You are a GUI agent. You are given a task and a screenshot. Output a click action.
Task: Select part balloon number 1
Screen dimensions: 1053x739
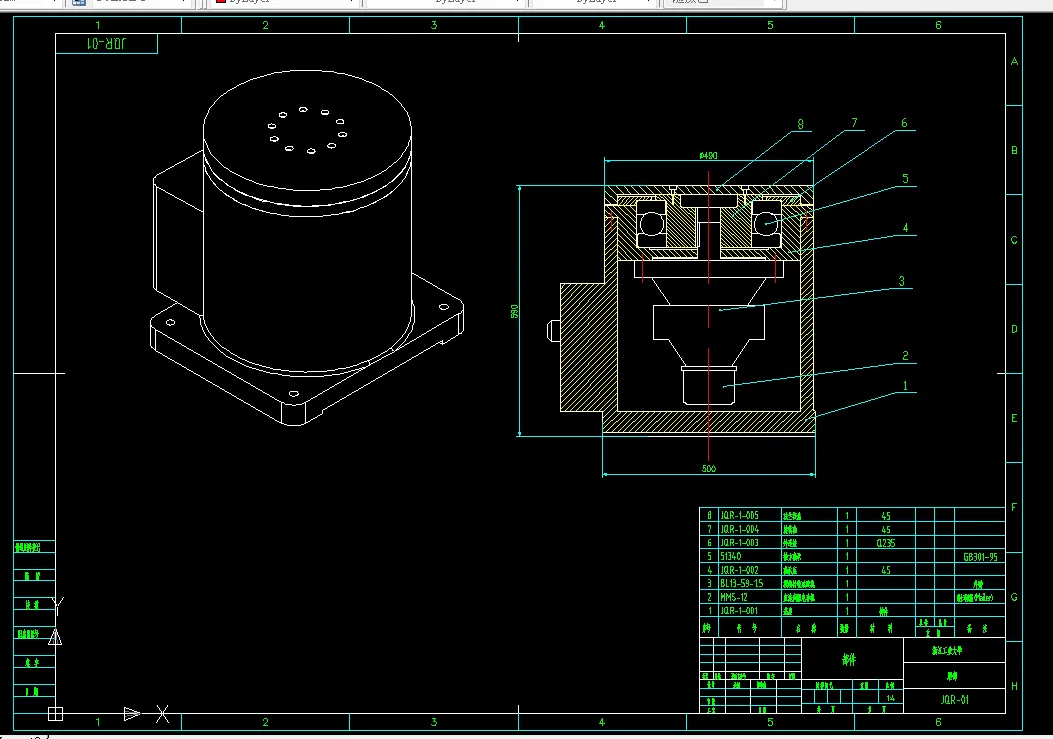pyautogui.click(x=905, y=386)
